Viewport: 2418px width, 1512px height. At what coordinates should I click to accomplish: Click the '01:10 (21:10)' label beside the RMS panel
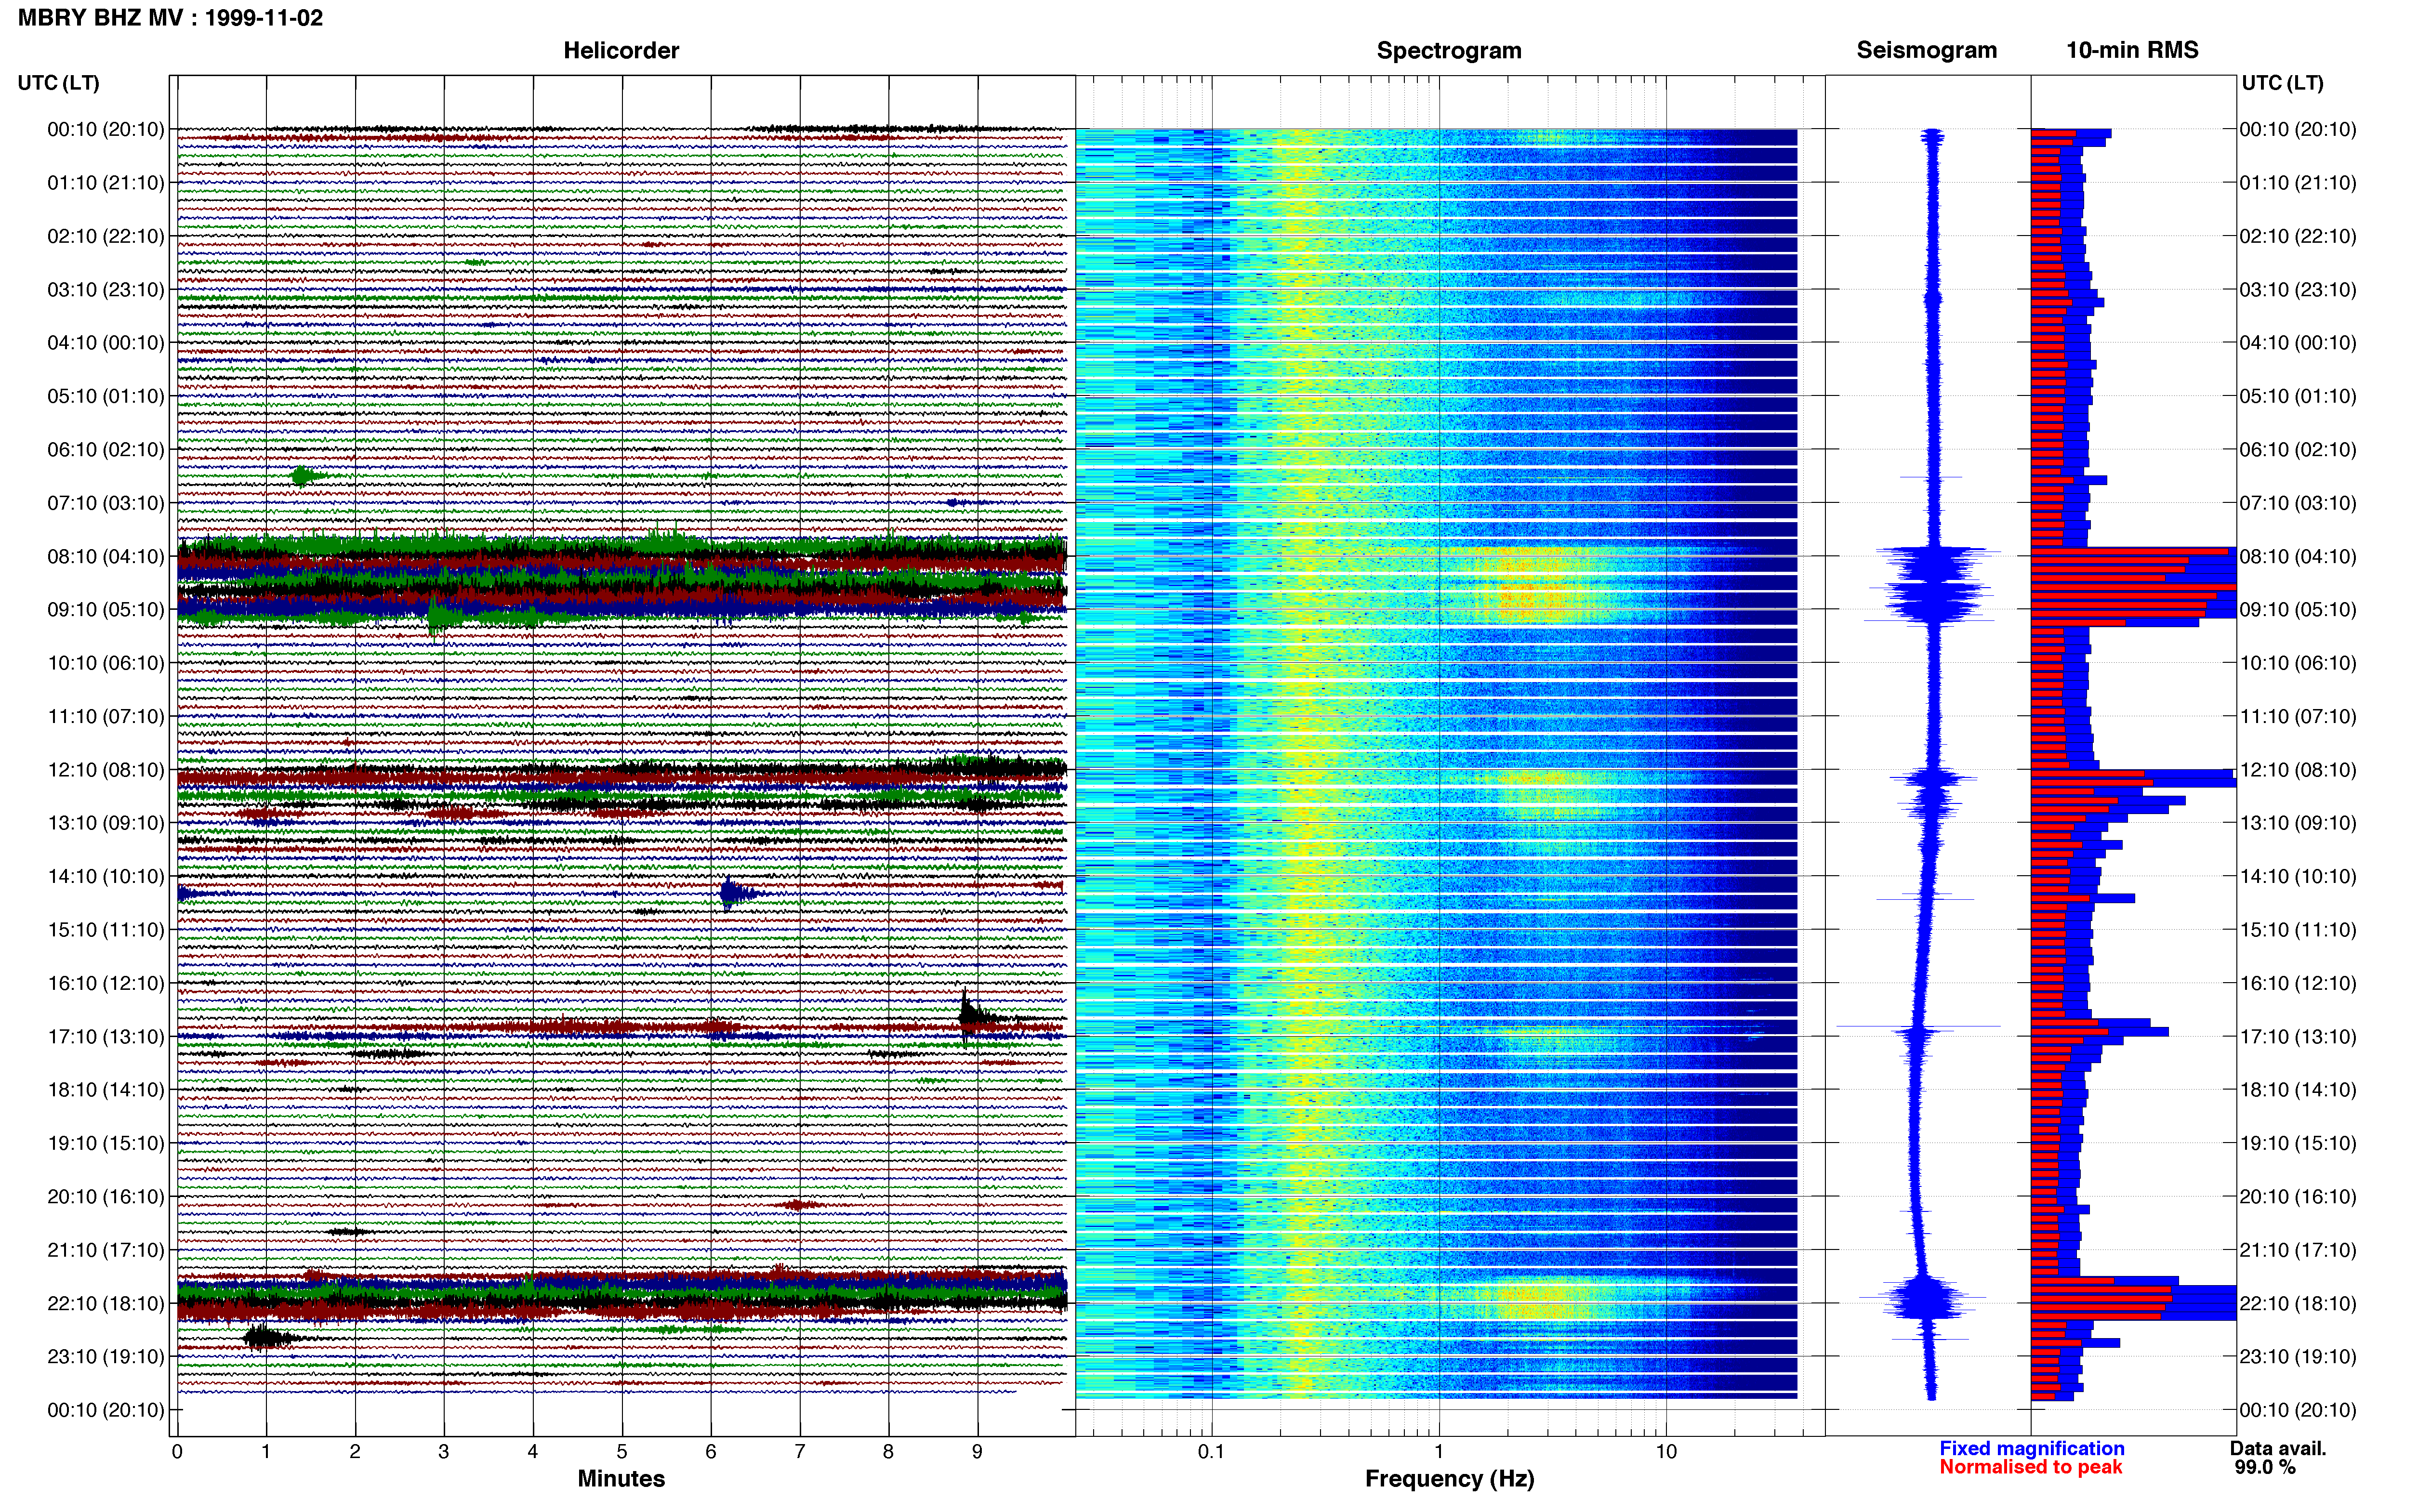(x=2298, y=182)
